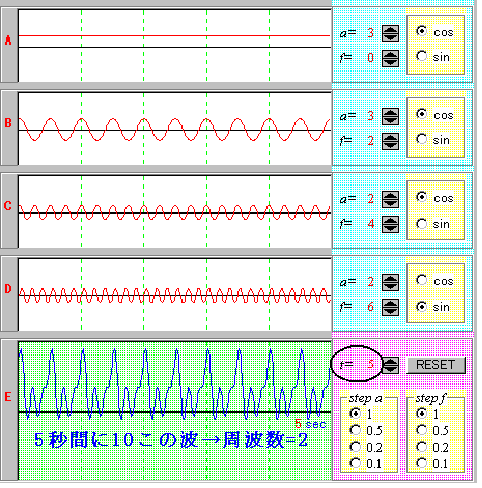
Task: Click frequency stepper for wave C
Action: (390, 224)
